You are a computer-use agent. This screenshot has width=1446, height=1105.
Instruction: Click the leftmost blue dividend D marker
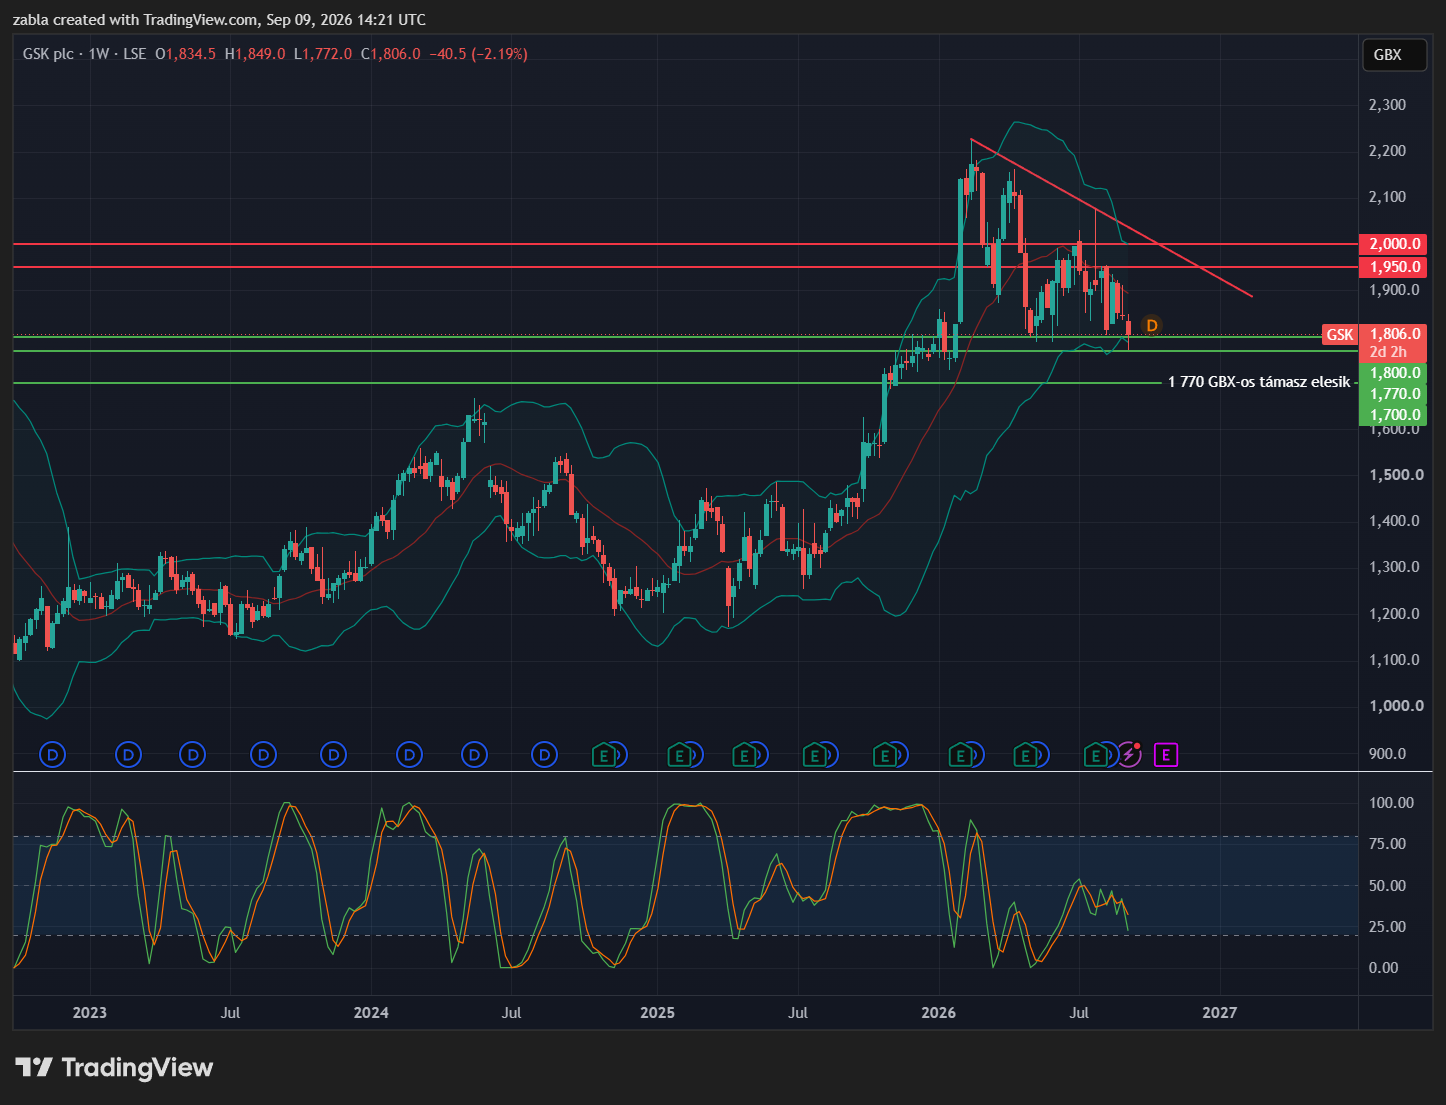[53, 755]
